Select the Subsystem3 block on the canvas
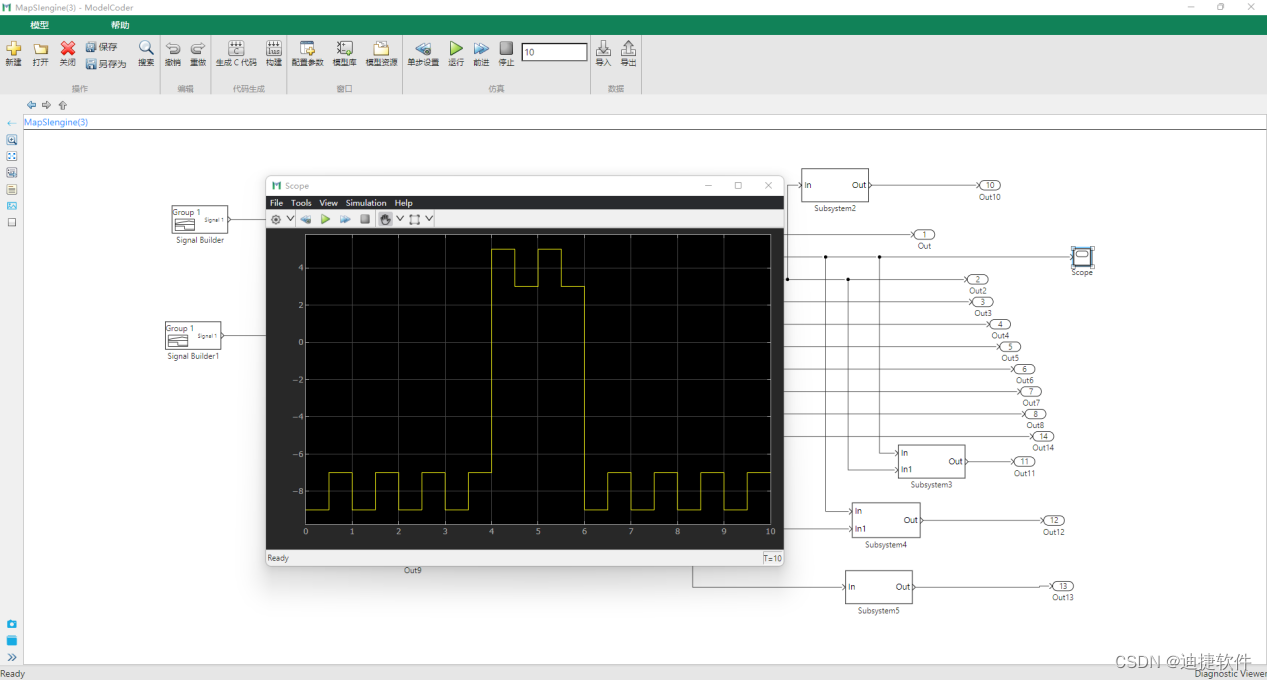The height and width of the screenshot is (680, 1267). pos(931,461)
